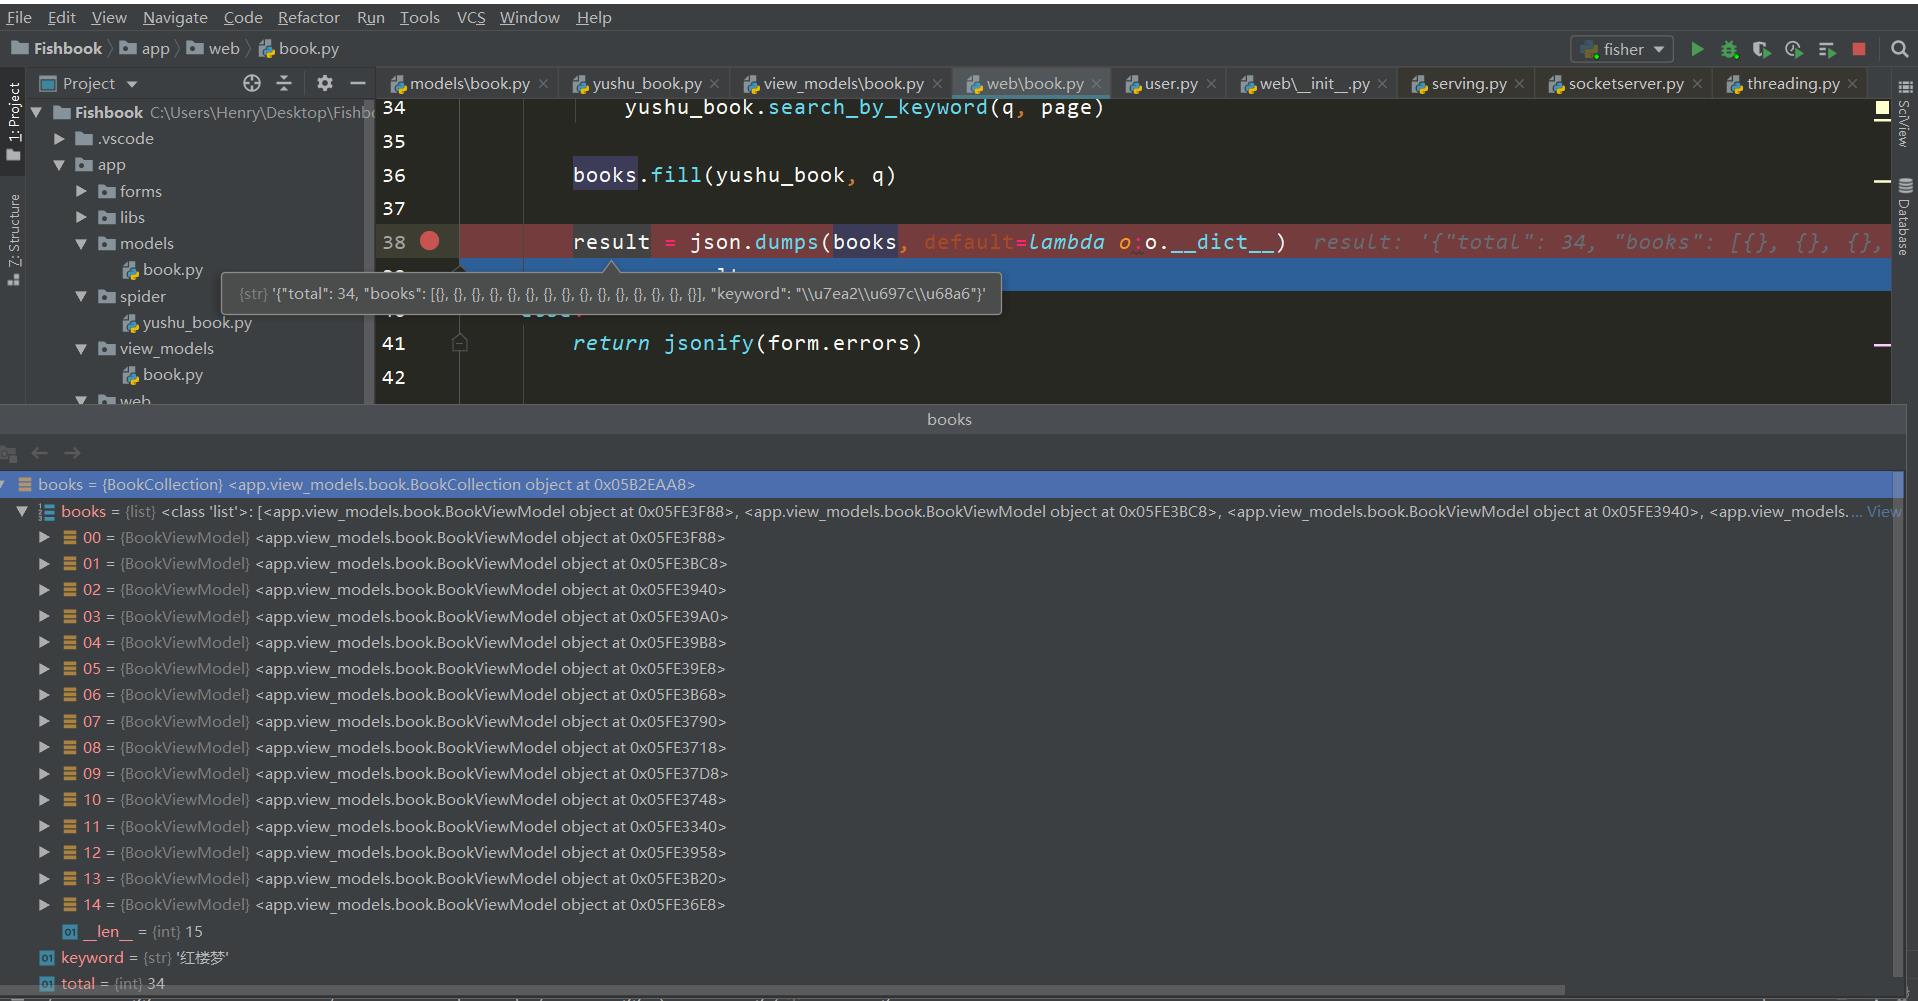Expand the libs folder
Viewport: 1918px width, 1001px height.
pos(81,217)
